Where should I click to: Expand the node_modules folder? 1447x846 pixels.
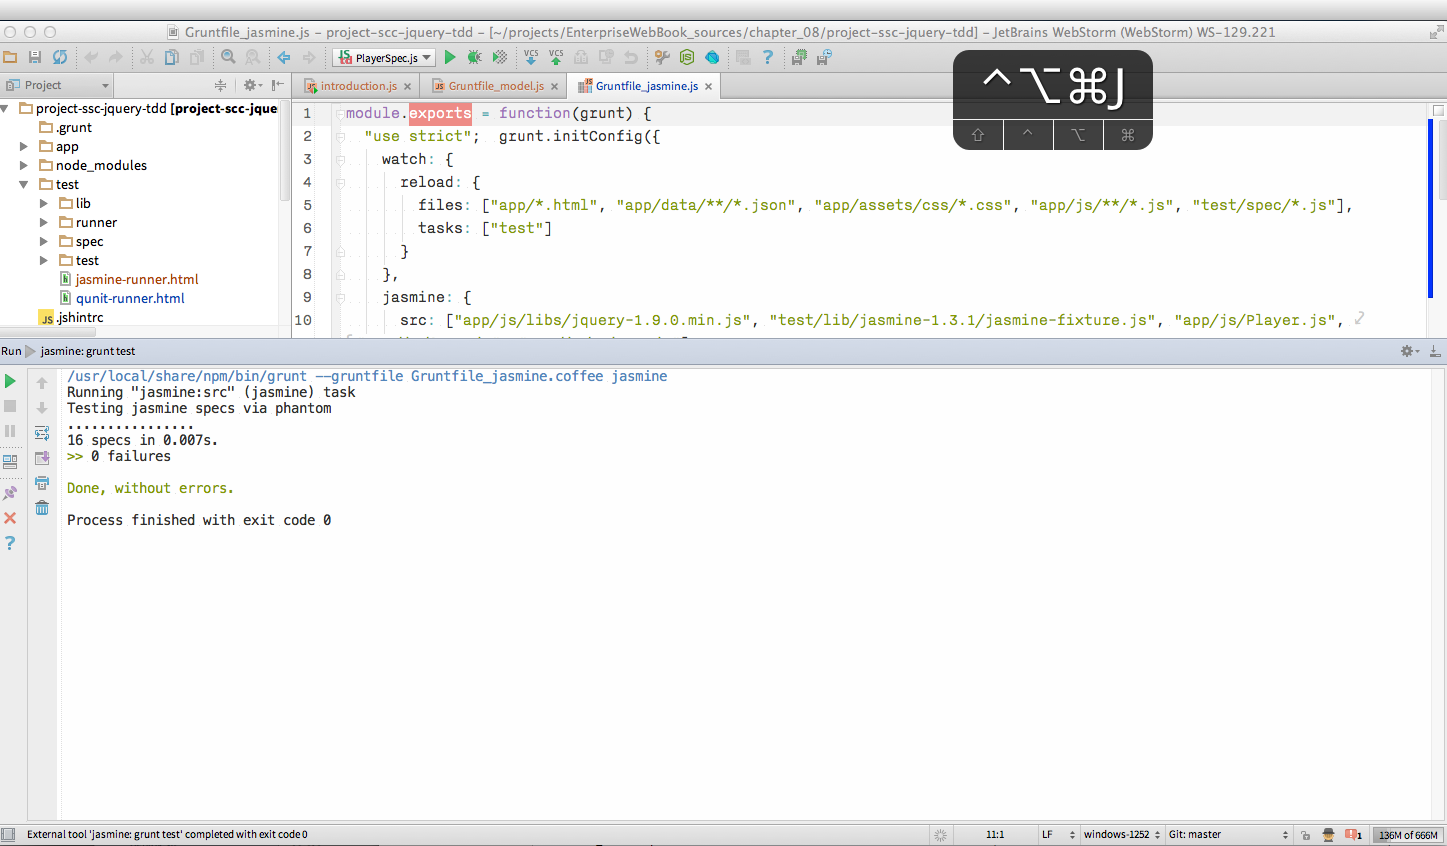24,165
